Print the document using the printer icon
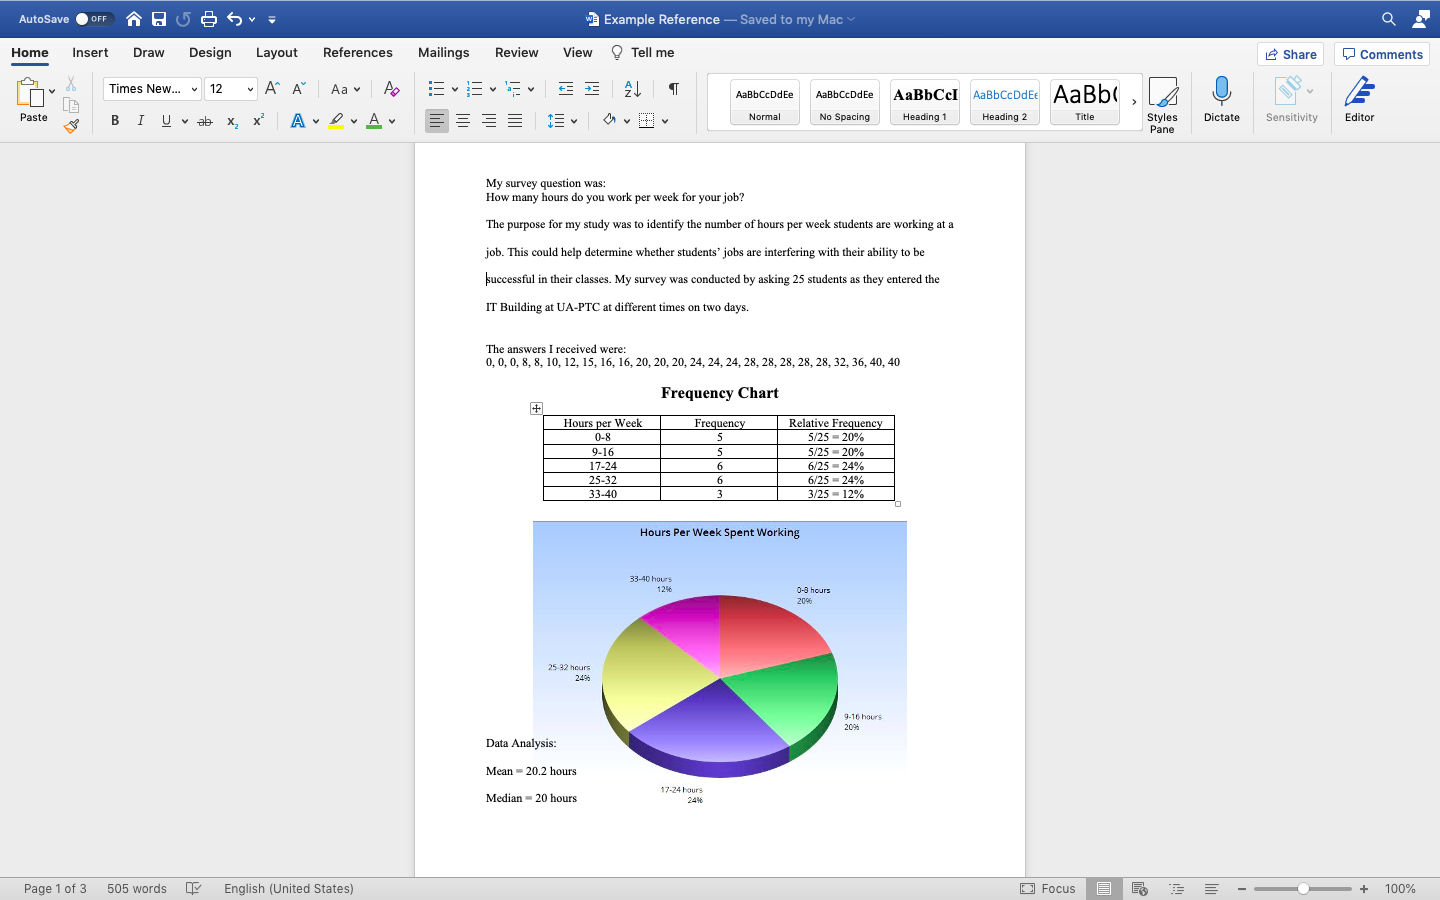Image resolution: width=1440 pixels, height=900 pixels. (x=209, y=19)
